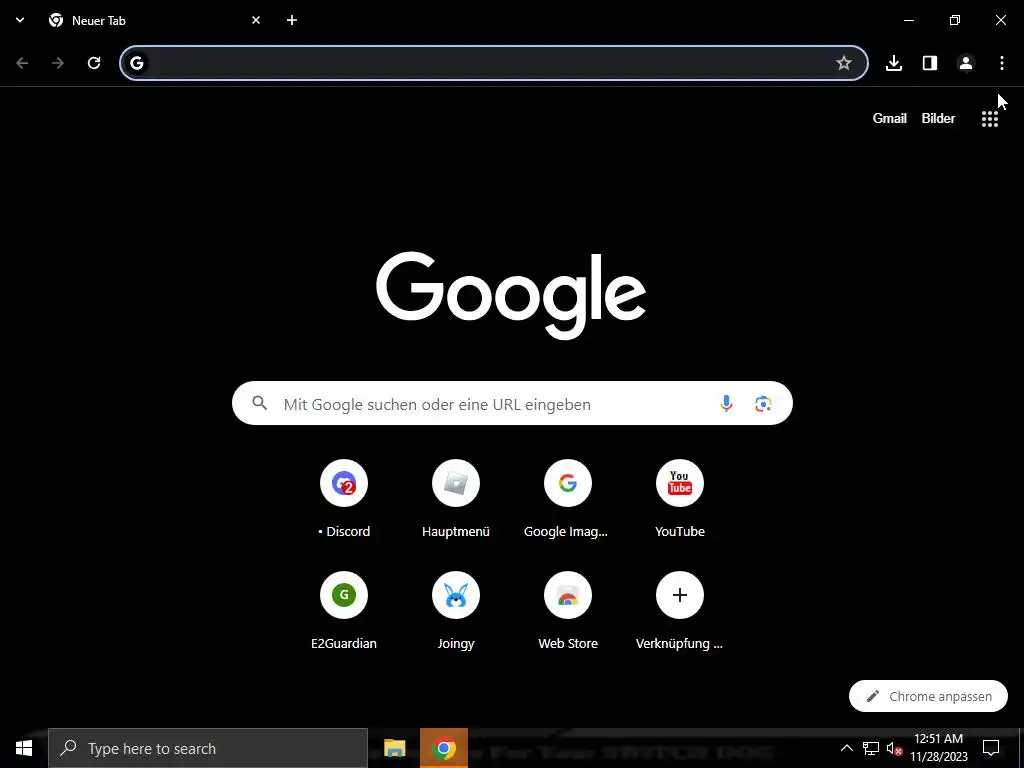Click the Chrome anpassen button
1024x768 pixels.
pyautogui.click(x=928, y=696)
